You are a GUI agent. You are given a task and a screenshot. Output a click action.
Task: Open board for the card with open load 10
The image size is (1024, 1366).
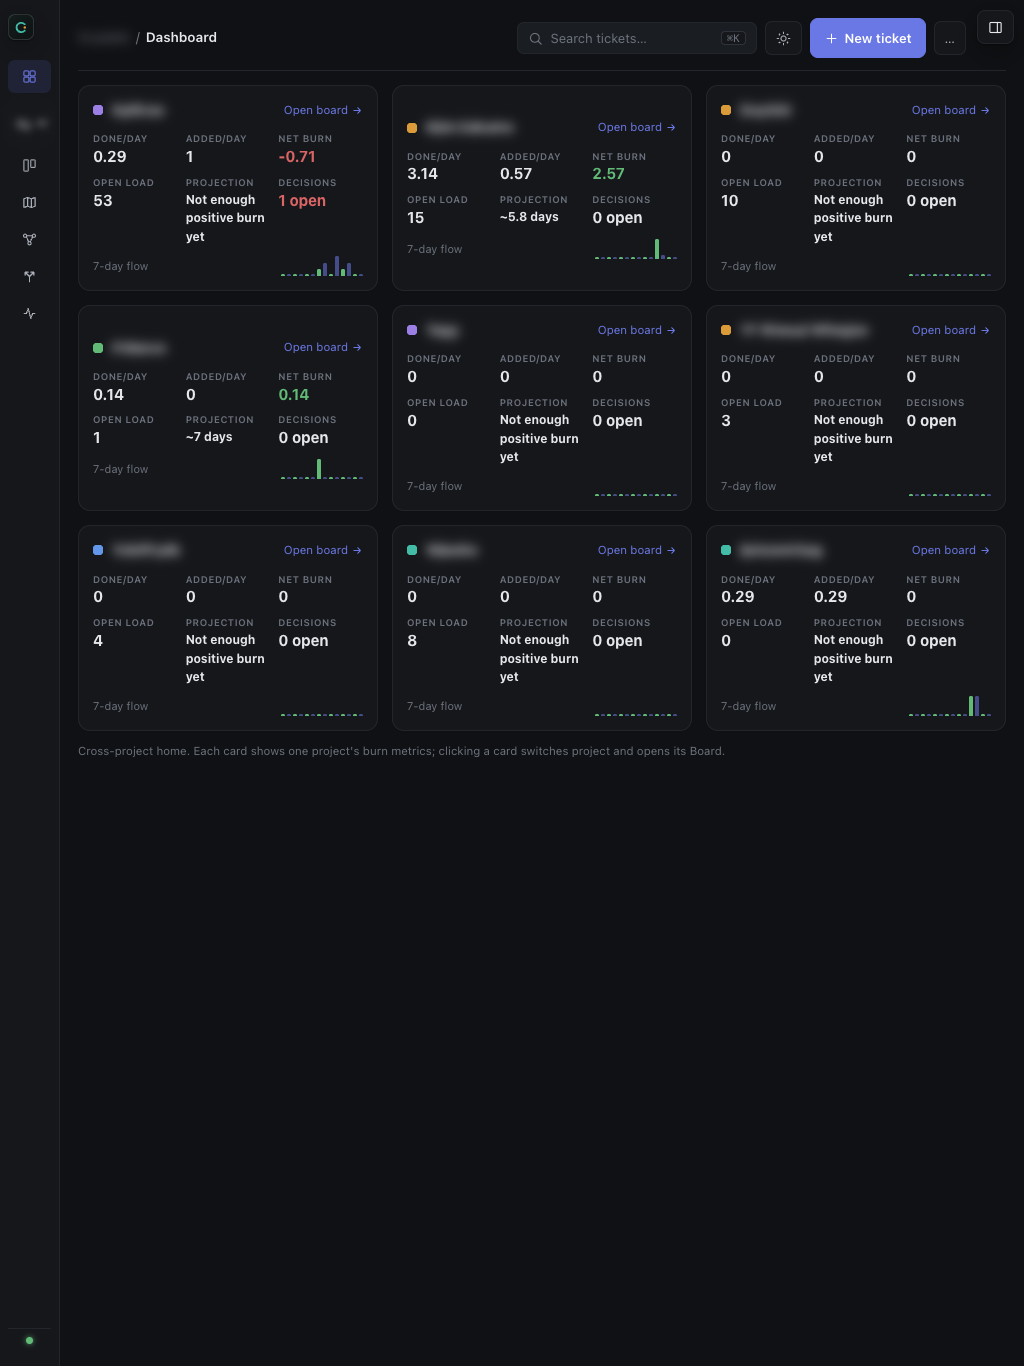pos(951,110)
